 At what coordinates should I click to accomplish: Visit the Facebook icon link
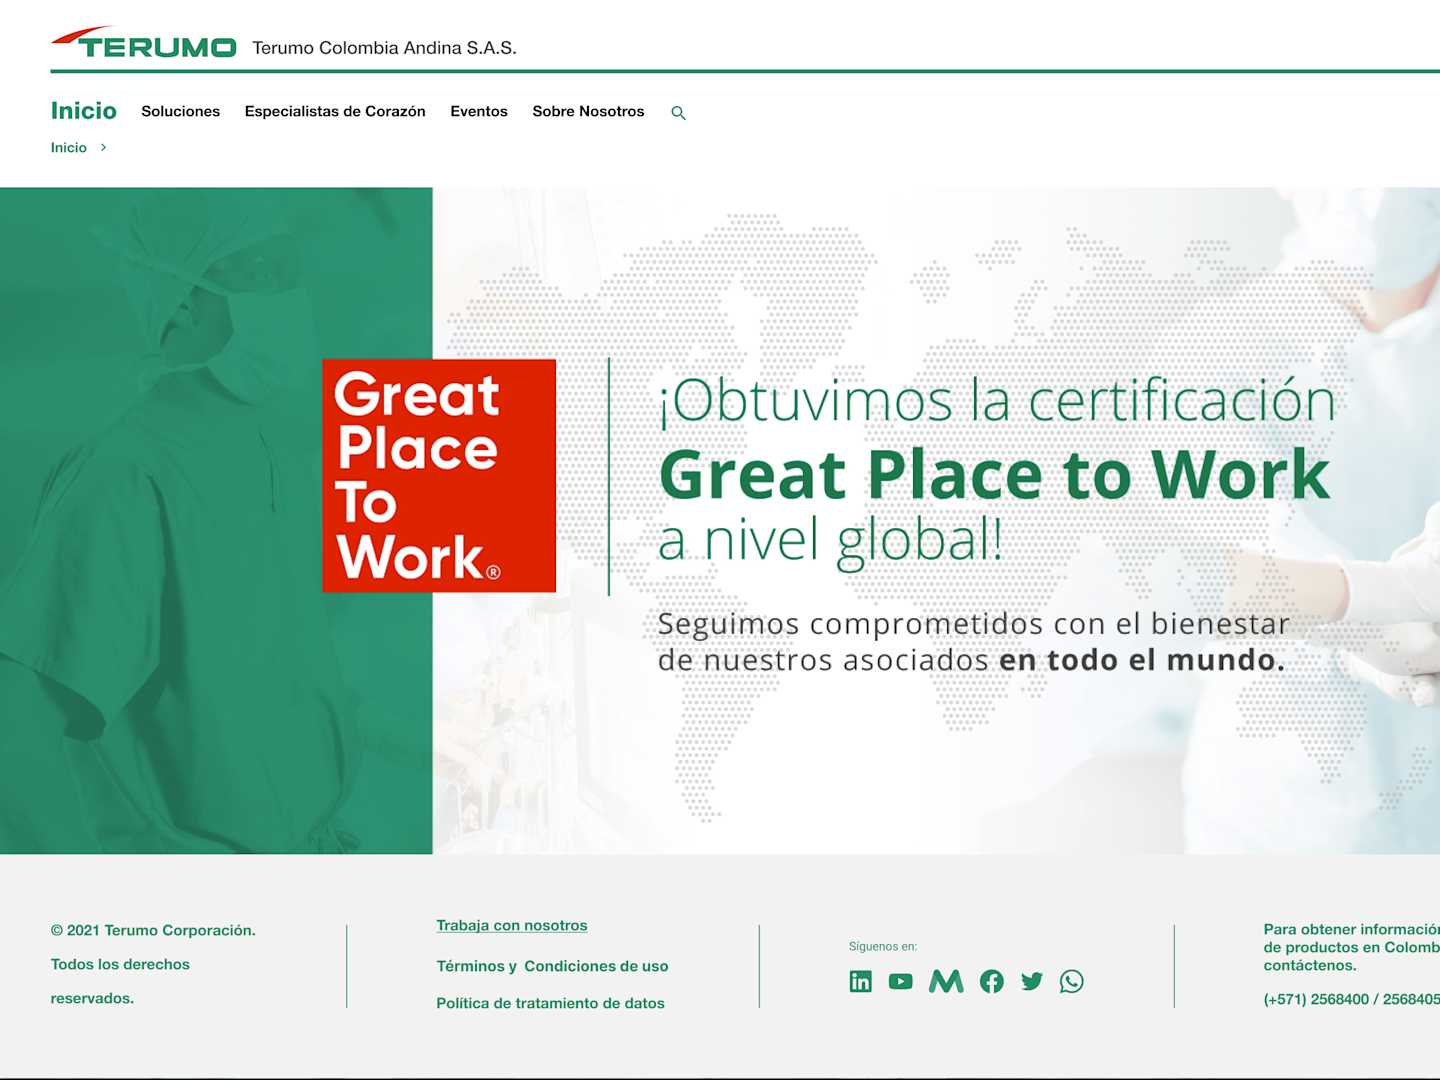[991, 981]
